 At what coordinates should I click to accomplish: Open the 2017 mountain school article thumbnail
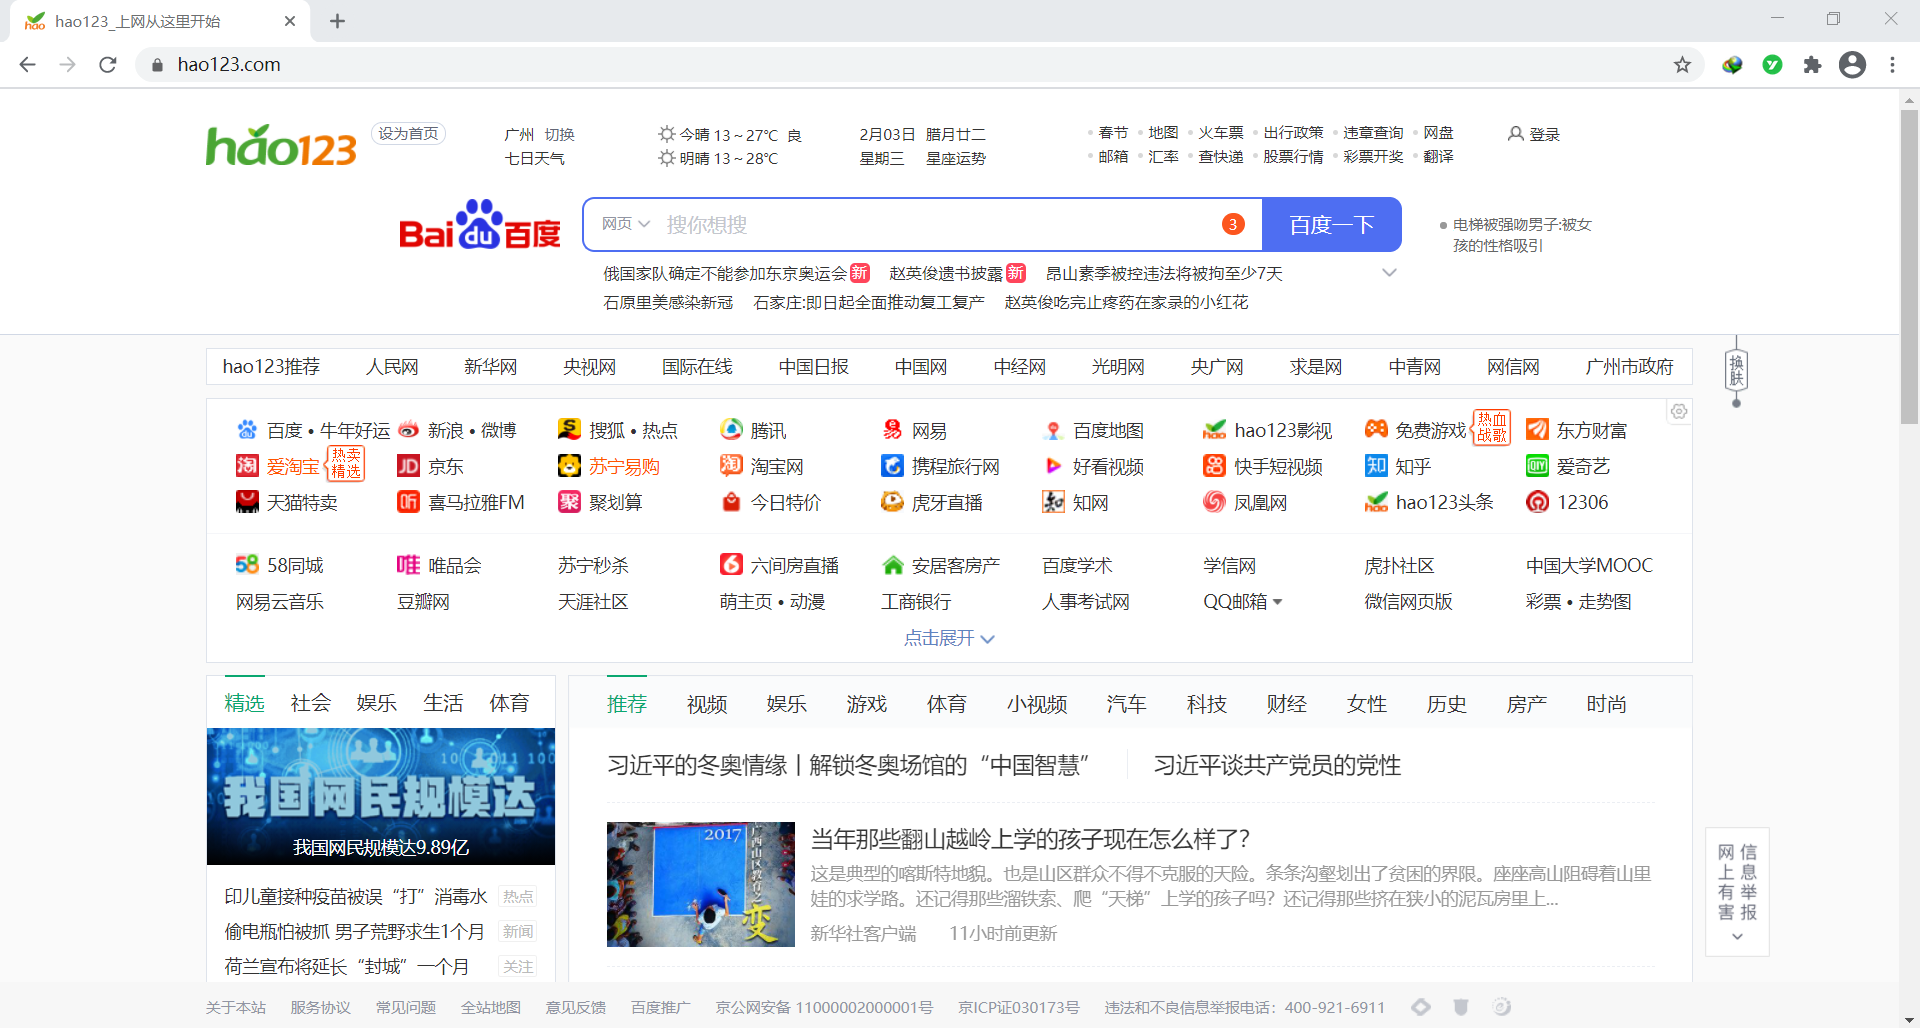click(700, 884)
